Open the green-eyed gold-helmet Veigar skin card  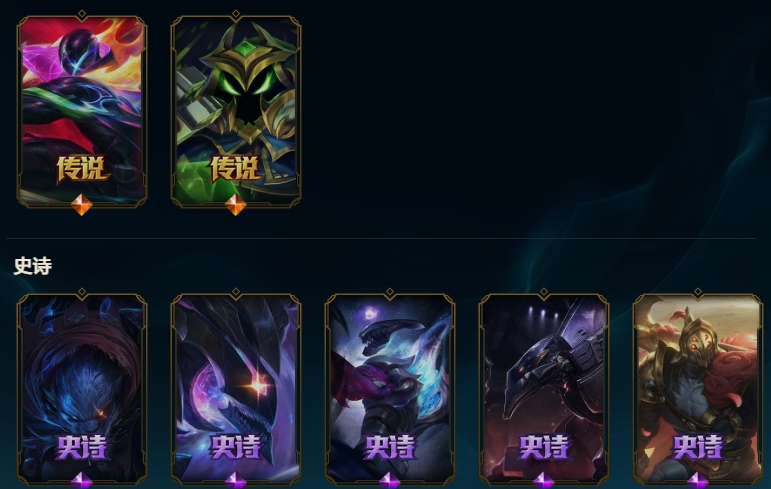coord(236,111)
